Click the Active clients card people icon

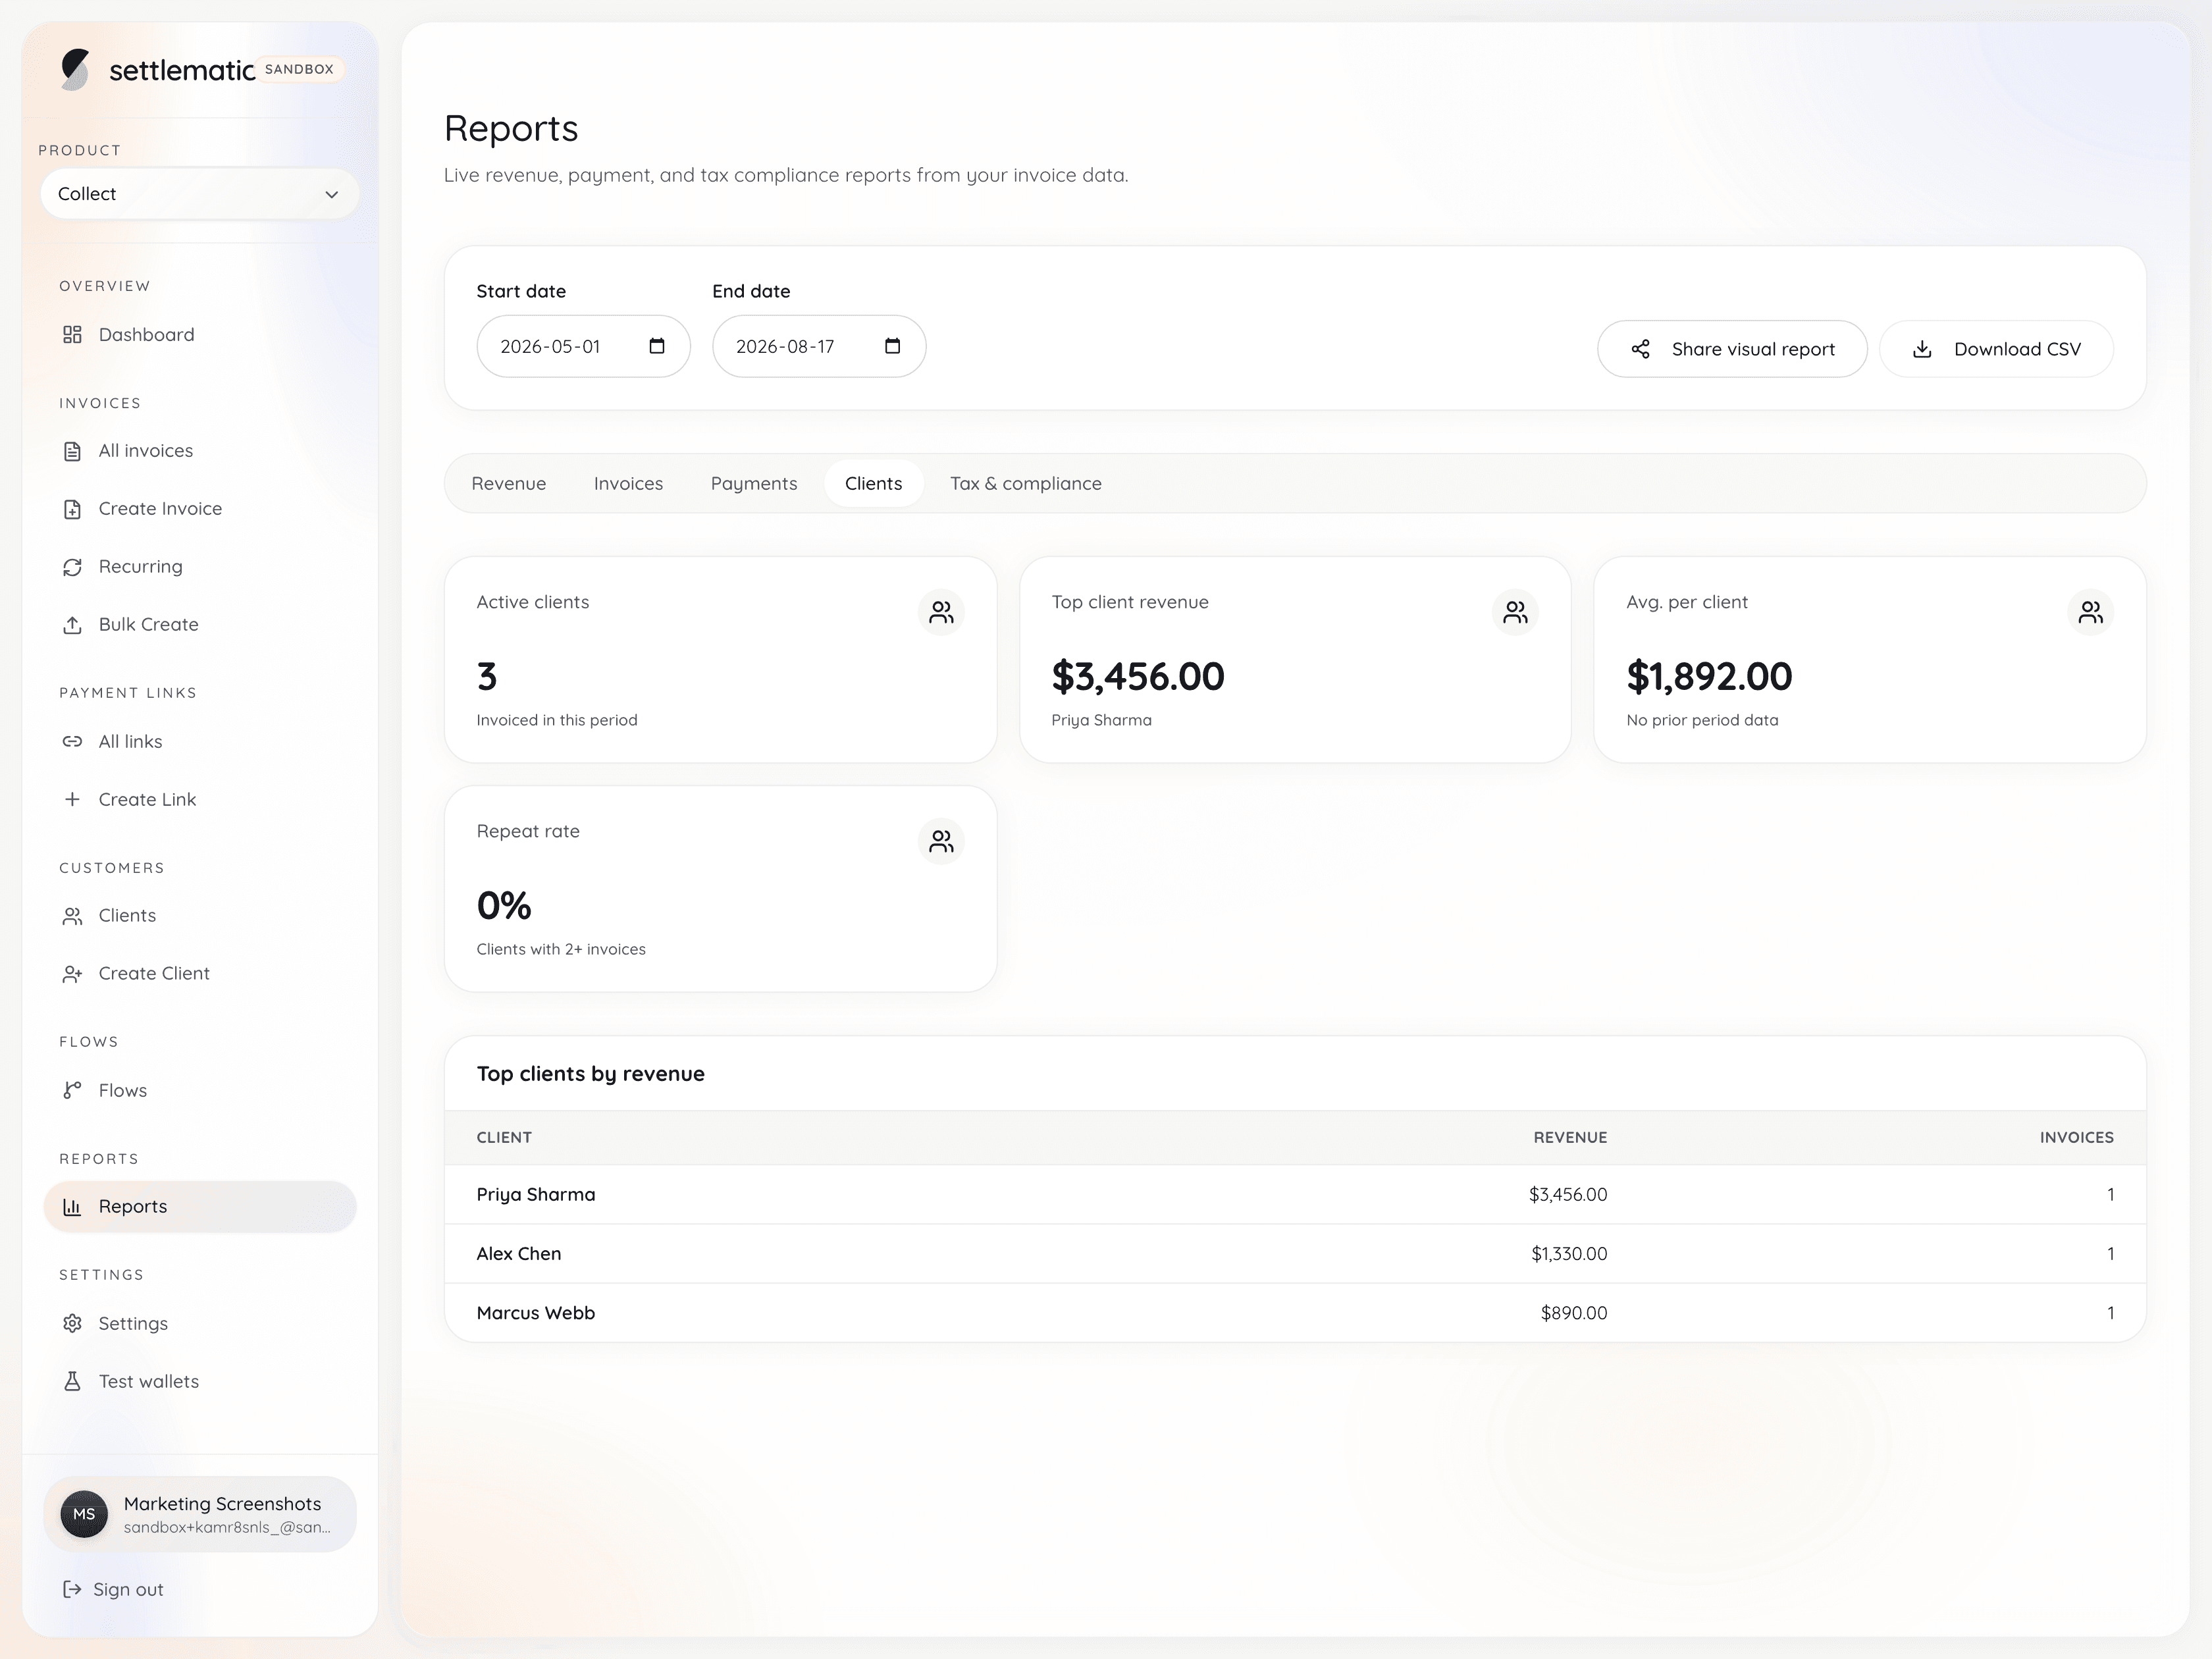pyautogui.click(x=941, y=612)
